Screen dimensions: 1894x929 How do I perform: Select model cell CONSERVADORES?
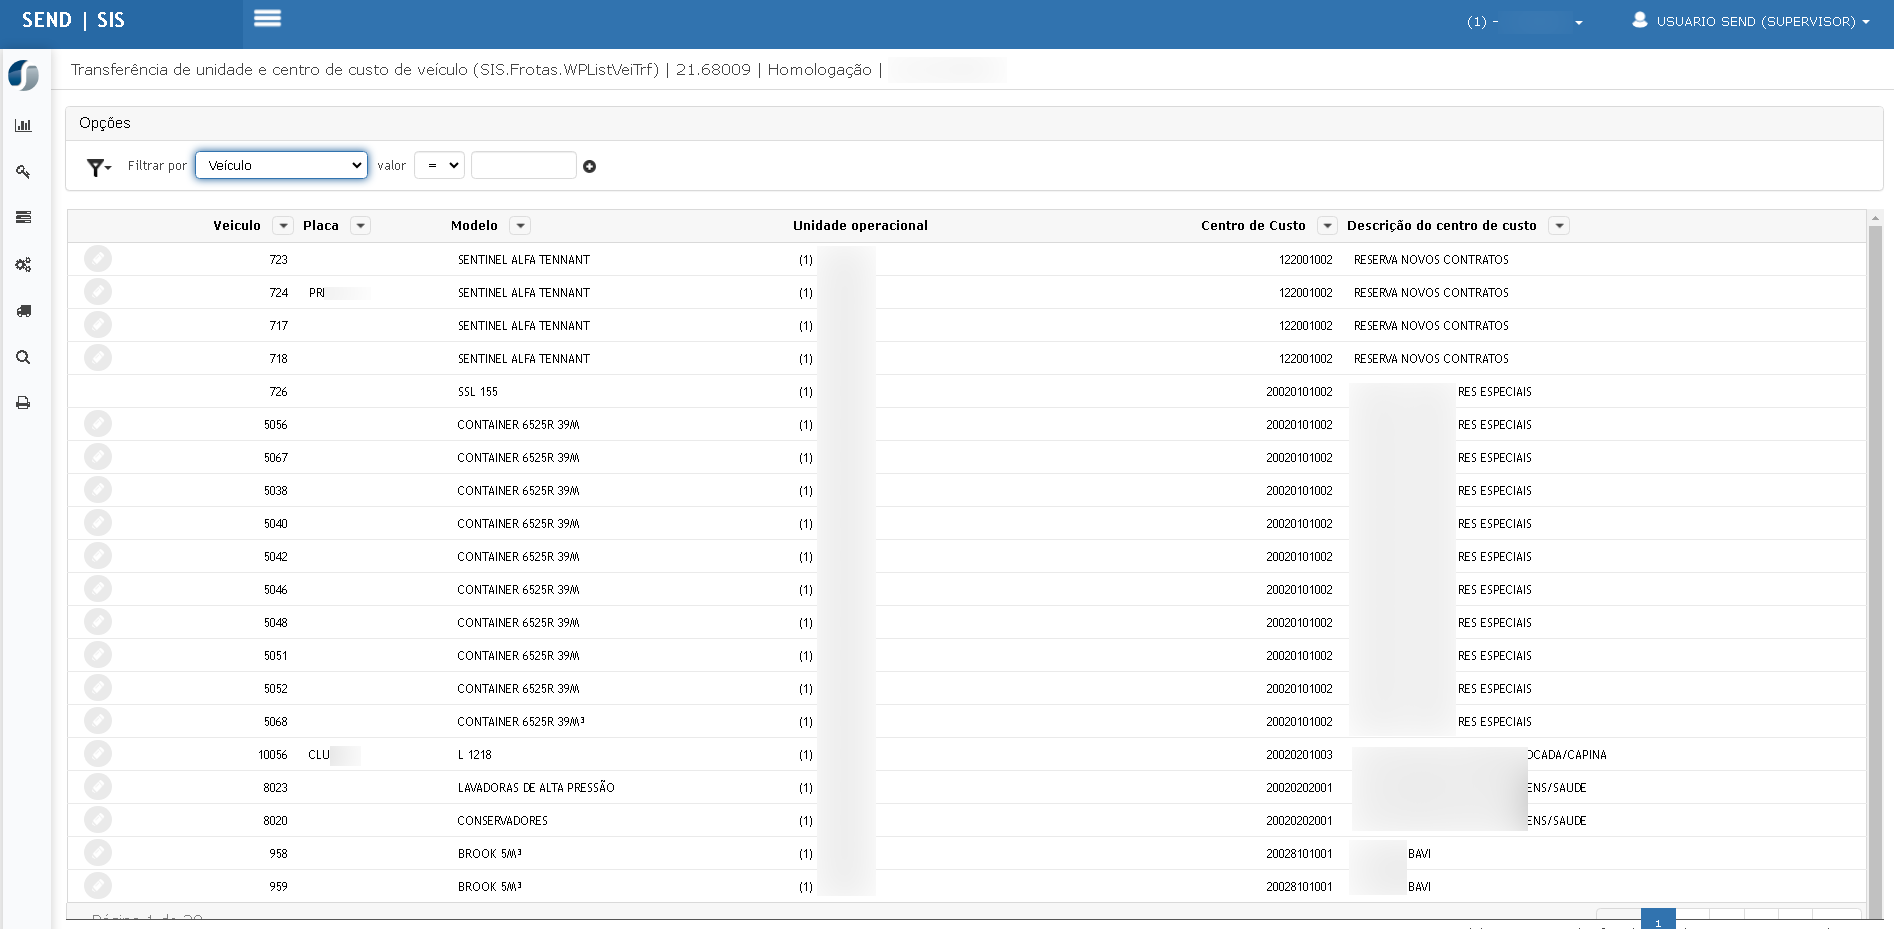(x=503, y=821)
